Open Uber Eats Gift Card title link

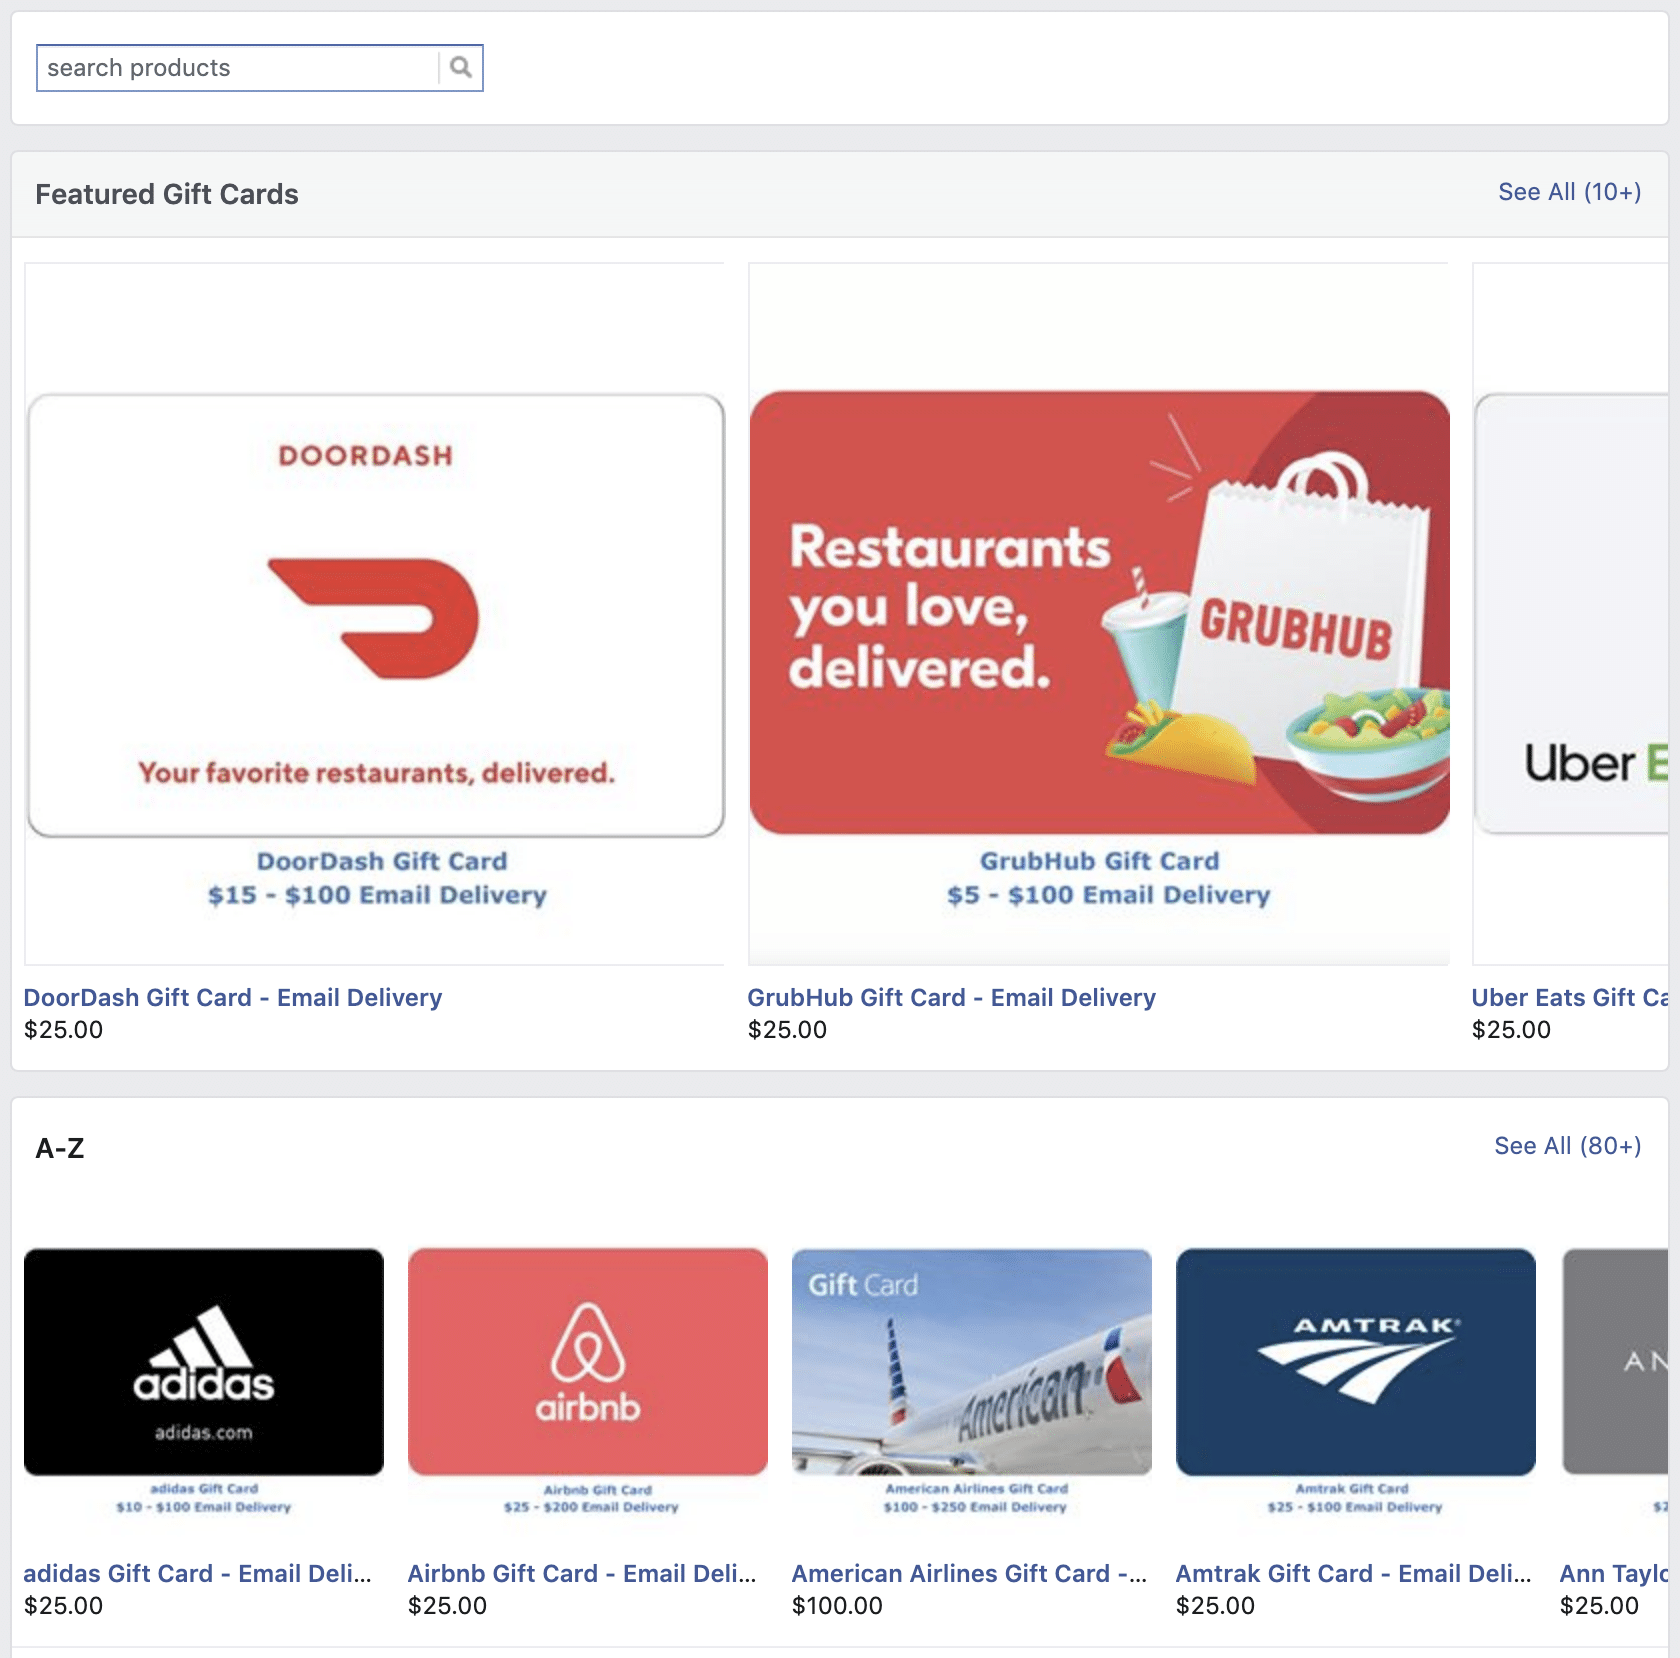tap(1570, 997)
